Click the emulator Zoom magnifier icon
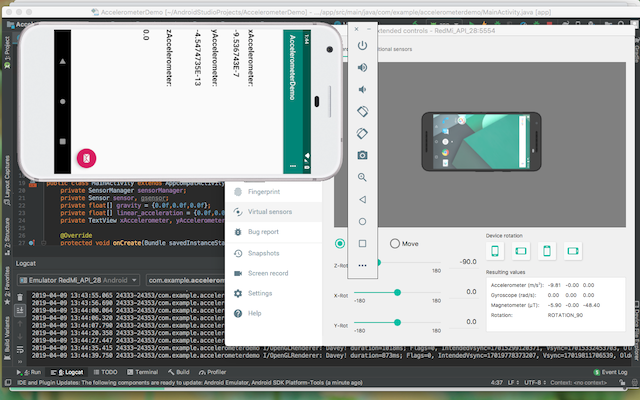 tap(362, 177)
